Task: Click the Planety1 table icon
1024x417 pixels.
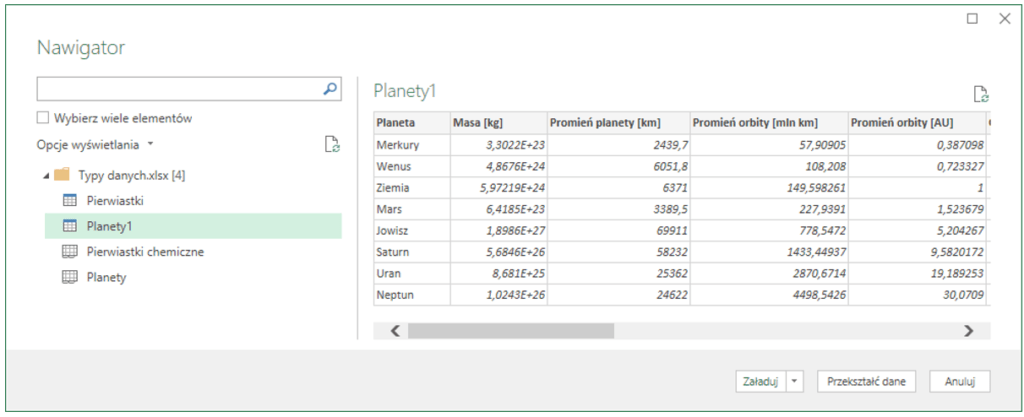Action: click(70, 226)
